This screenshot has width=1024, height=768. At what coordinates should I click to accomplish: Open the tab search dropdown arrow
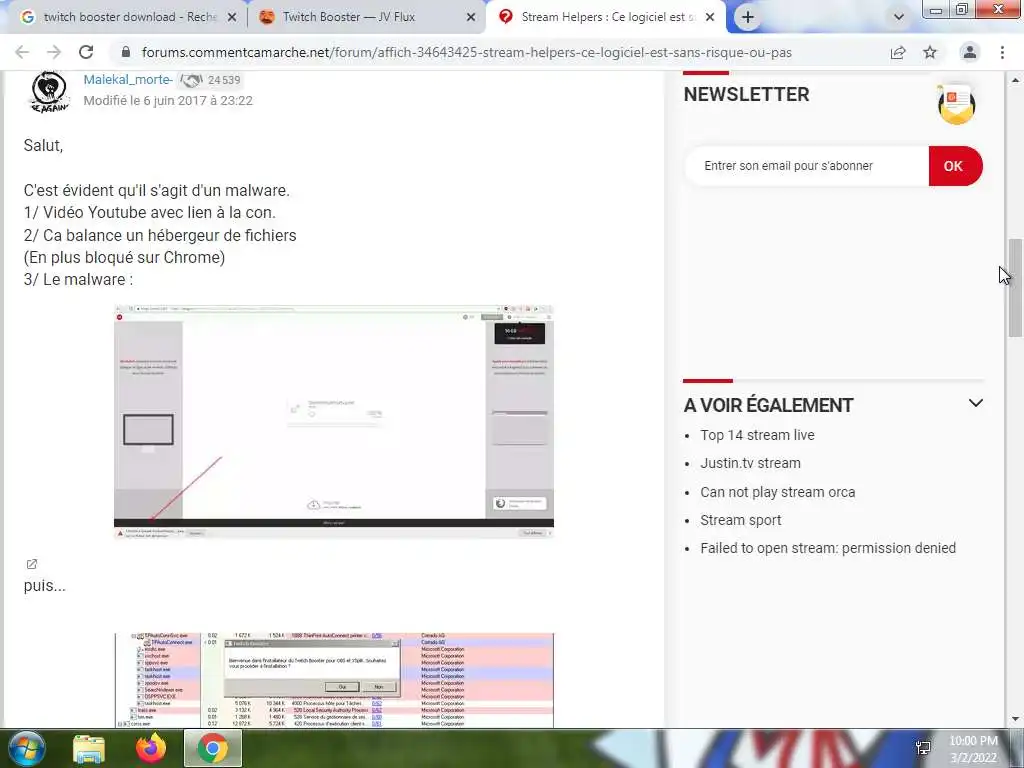click(x=899, y=17)
